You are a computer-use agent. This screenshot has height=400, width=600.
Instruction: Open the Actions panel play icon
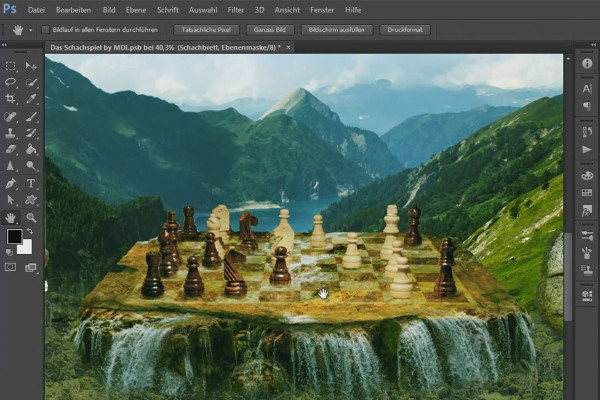(587, 149)
